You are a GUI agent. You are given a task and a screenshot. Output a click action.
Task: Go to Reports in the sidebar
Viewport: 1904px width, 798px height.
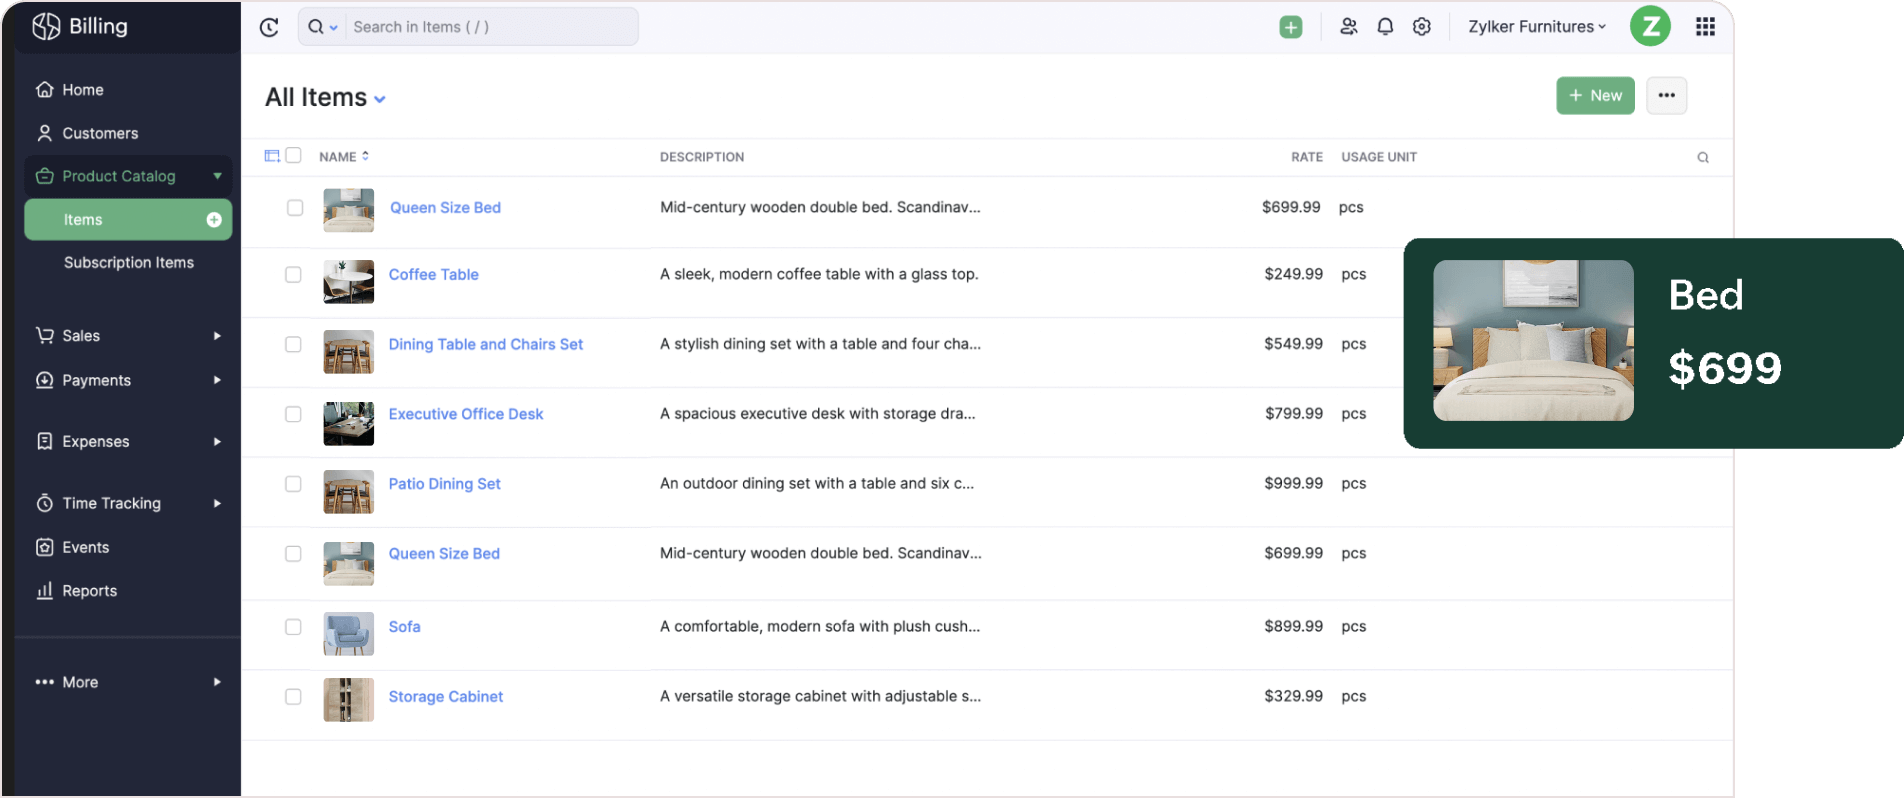[x=89, y=591]
